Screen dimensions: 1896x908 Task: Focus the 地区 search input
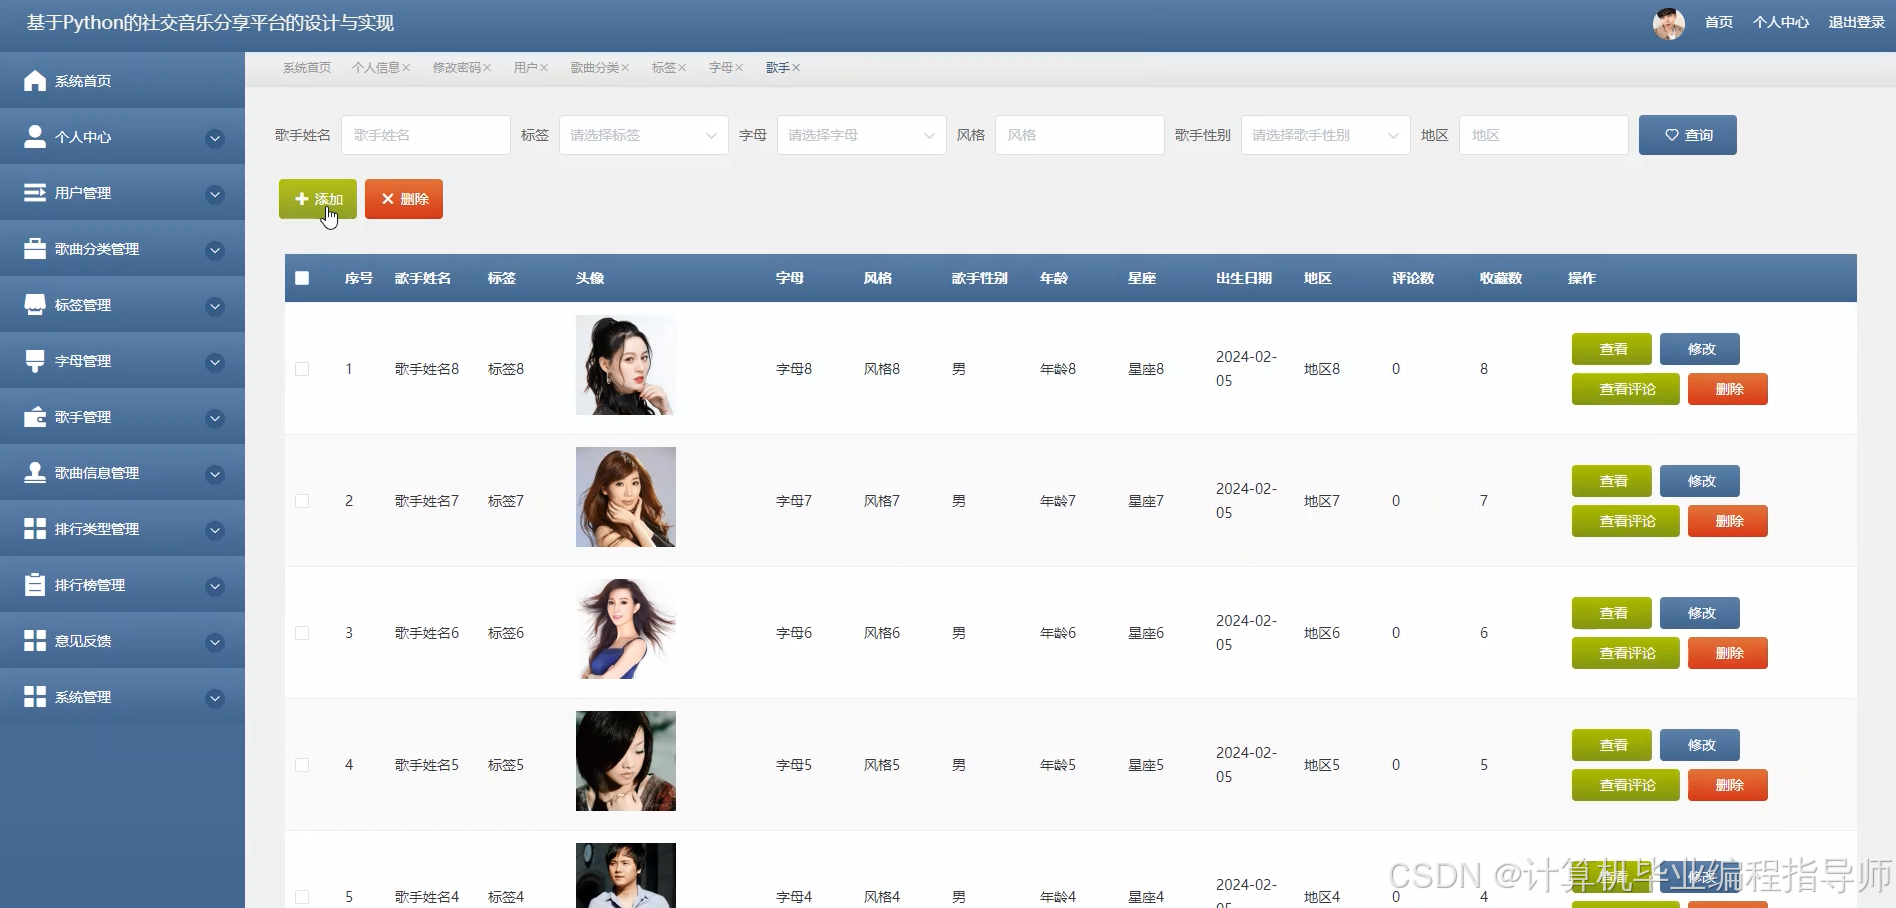[x=1544, y=135]
